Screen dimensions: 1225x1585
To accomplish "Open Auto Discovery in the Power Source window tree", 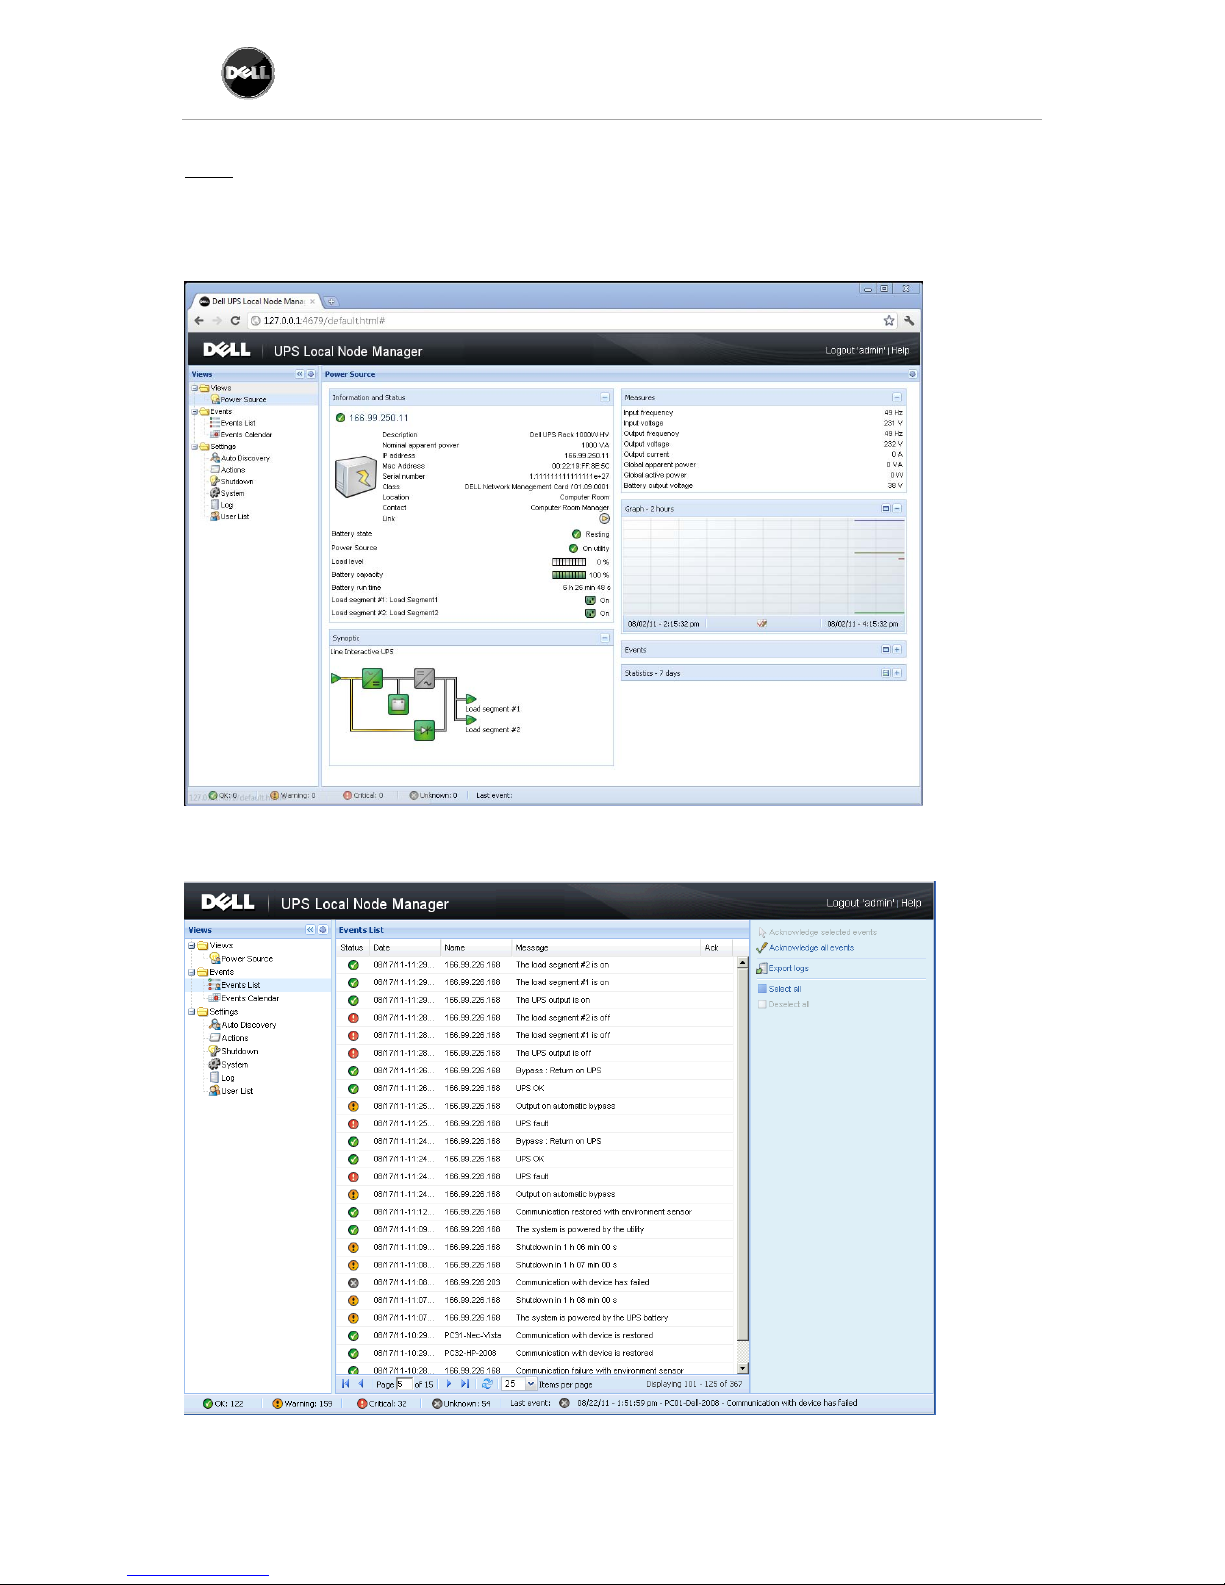I will coord(245,458).
